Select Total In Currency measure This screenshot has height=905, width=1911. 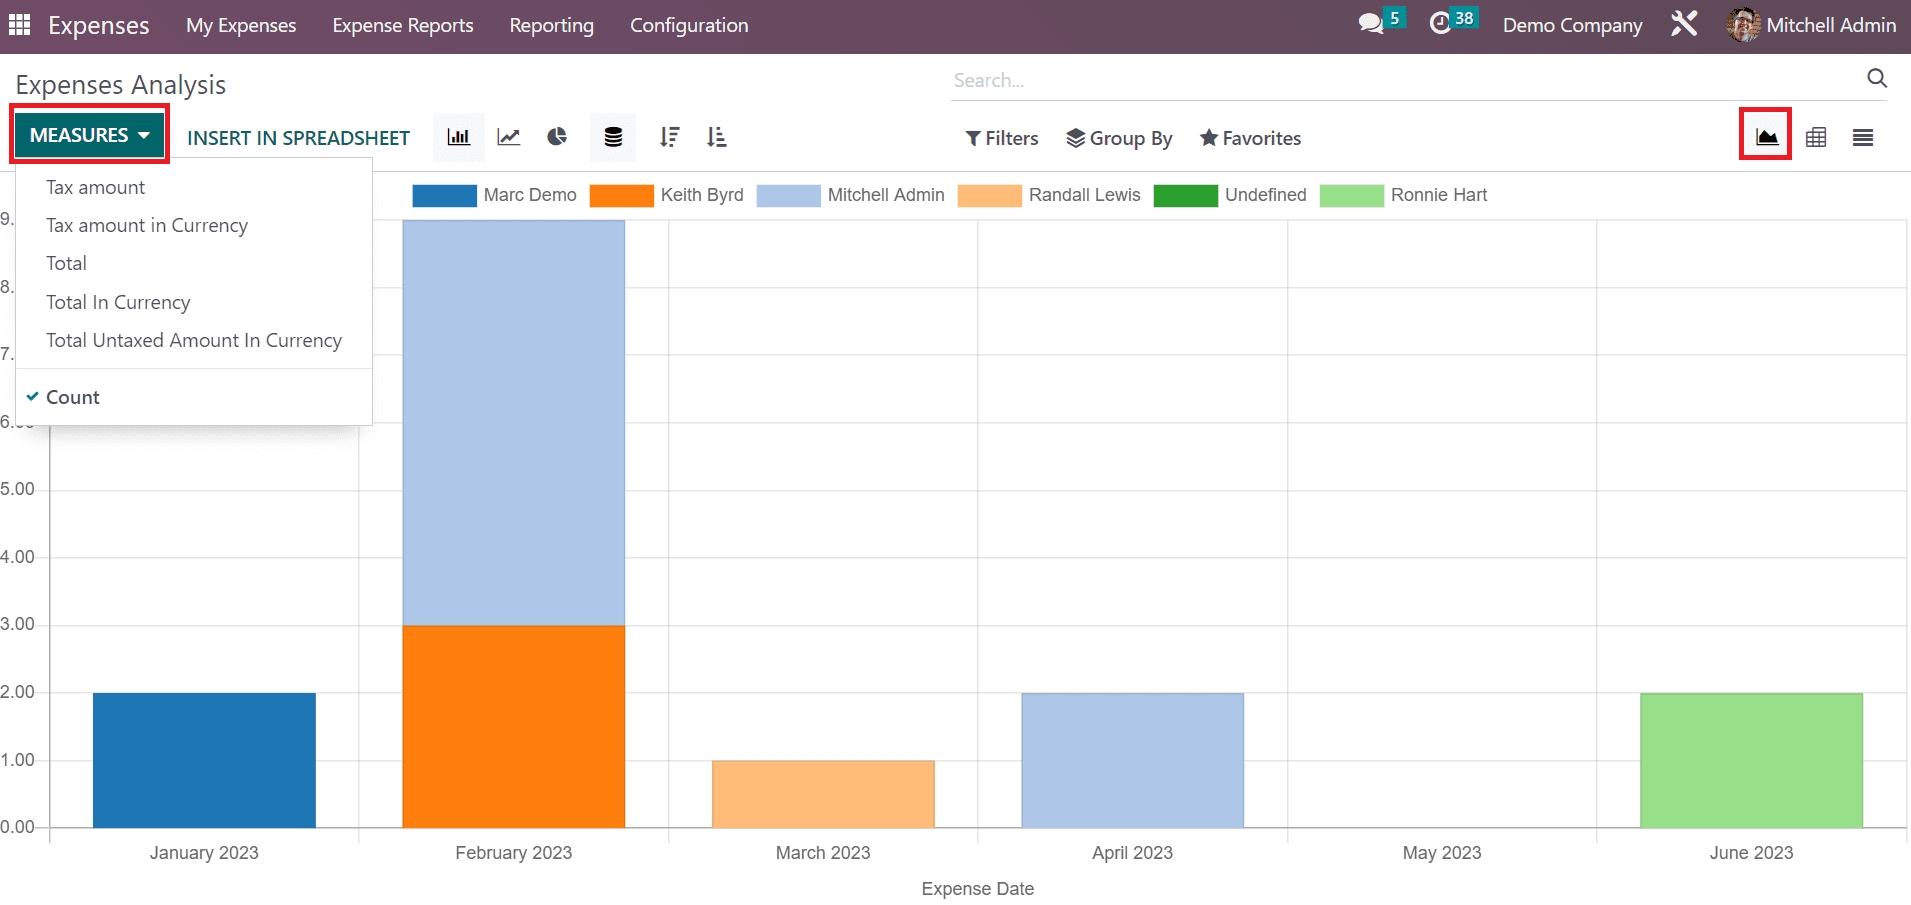tap(118, 302)
